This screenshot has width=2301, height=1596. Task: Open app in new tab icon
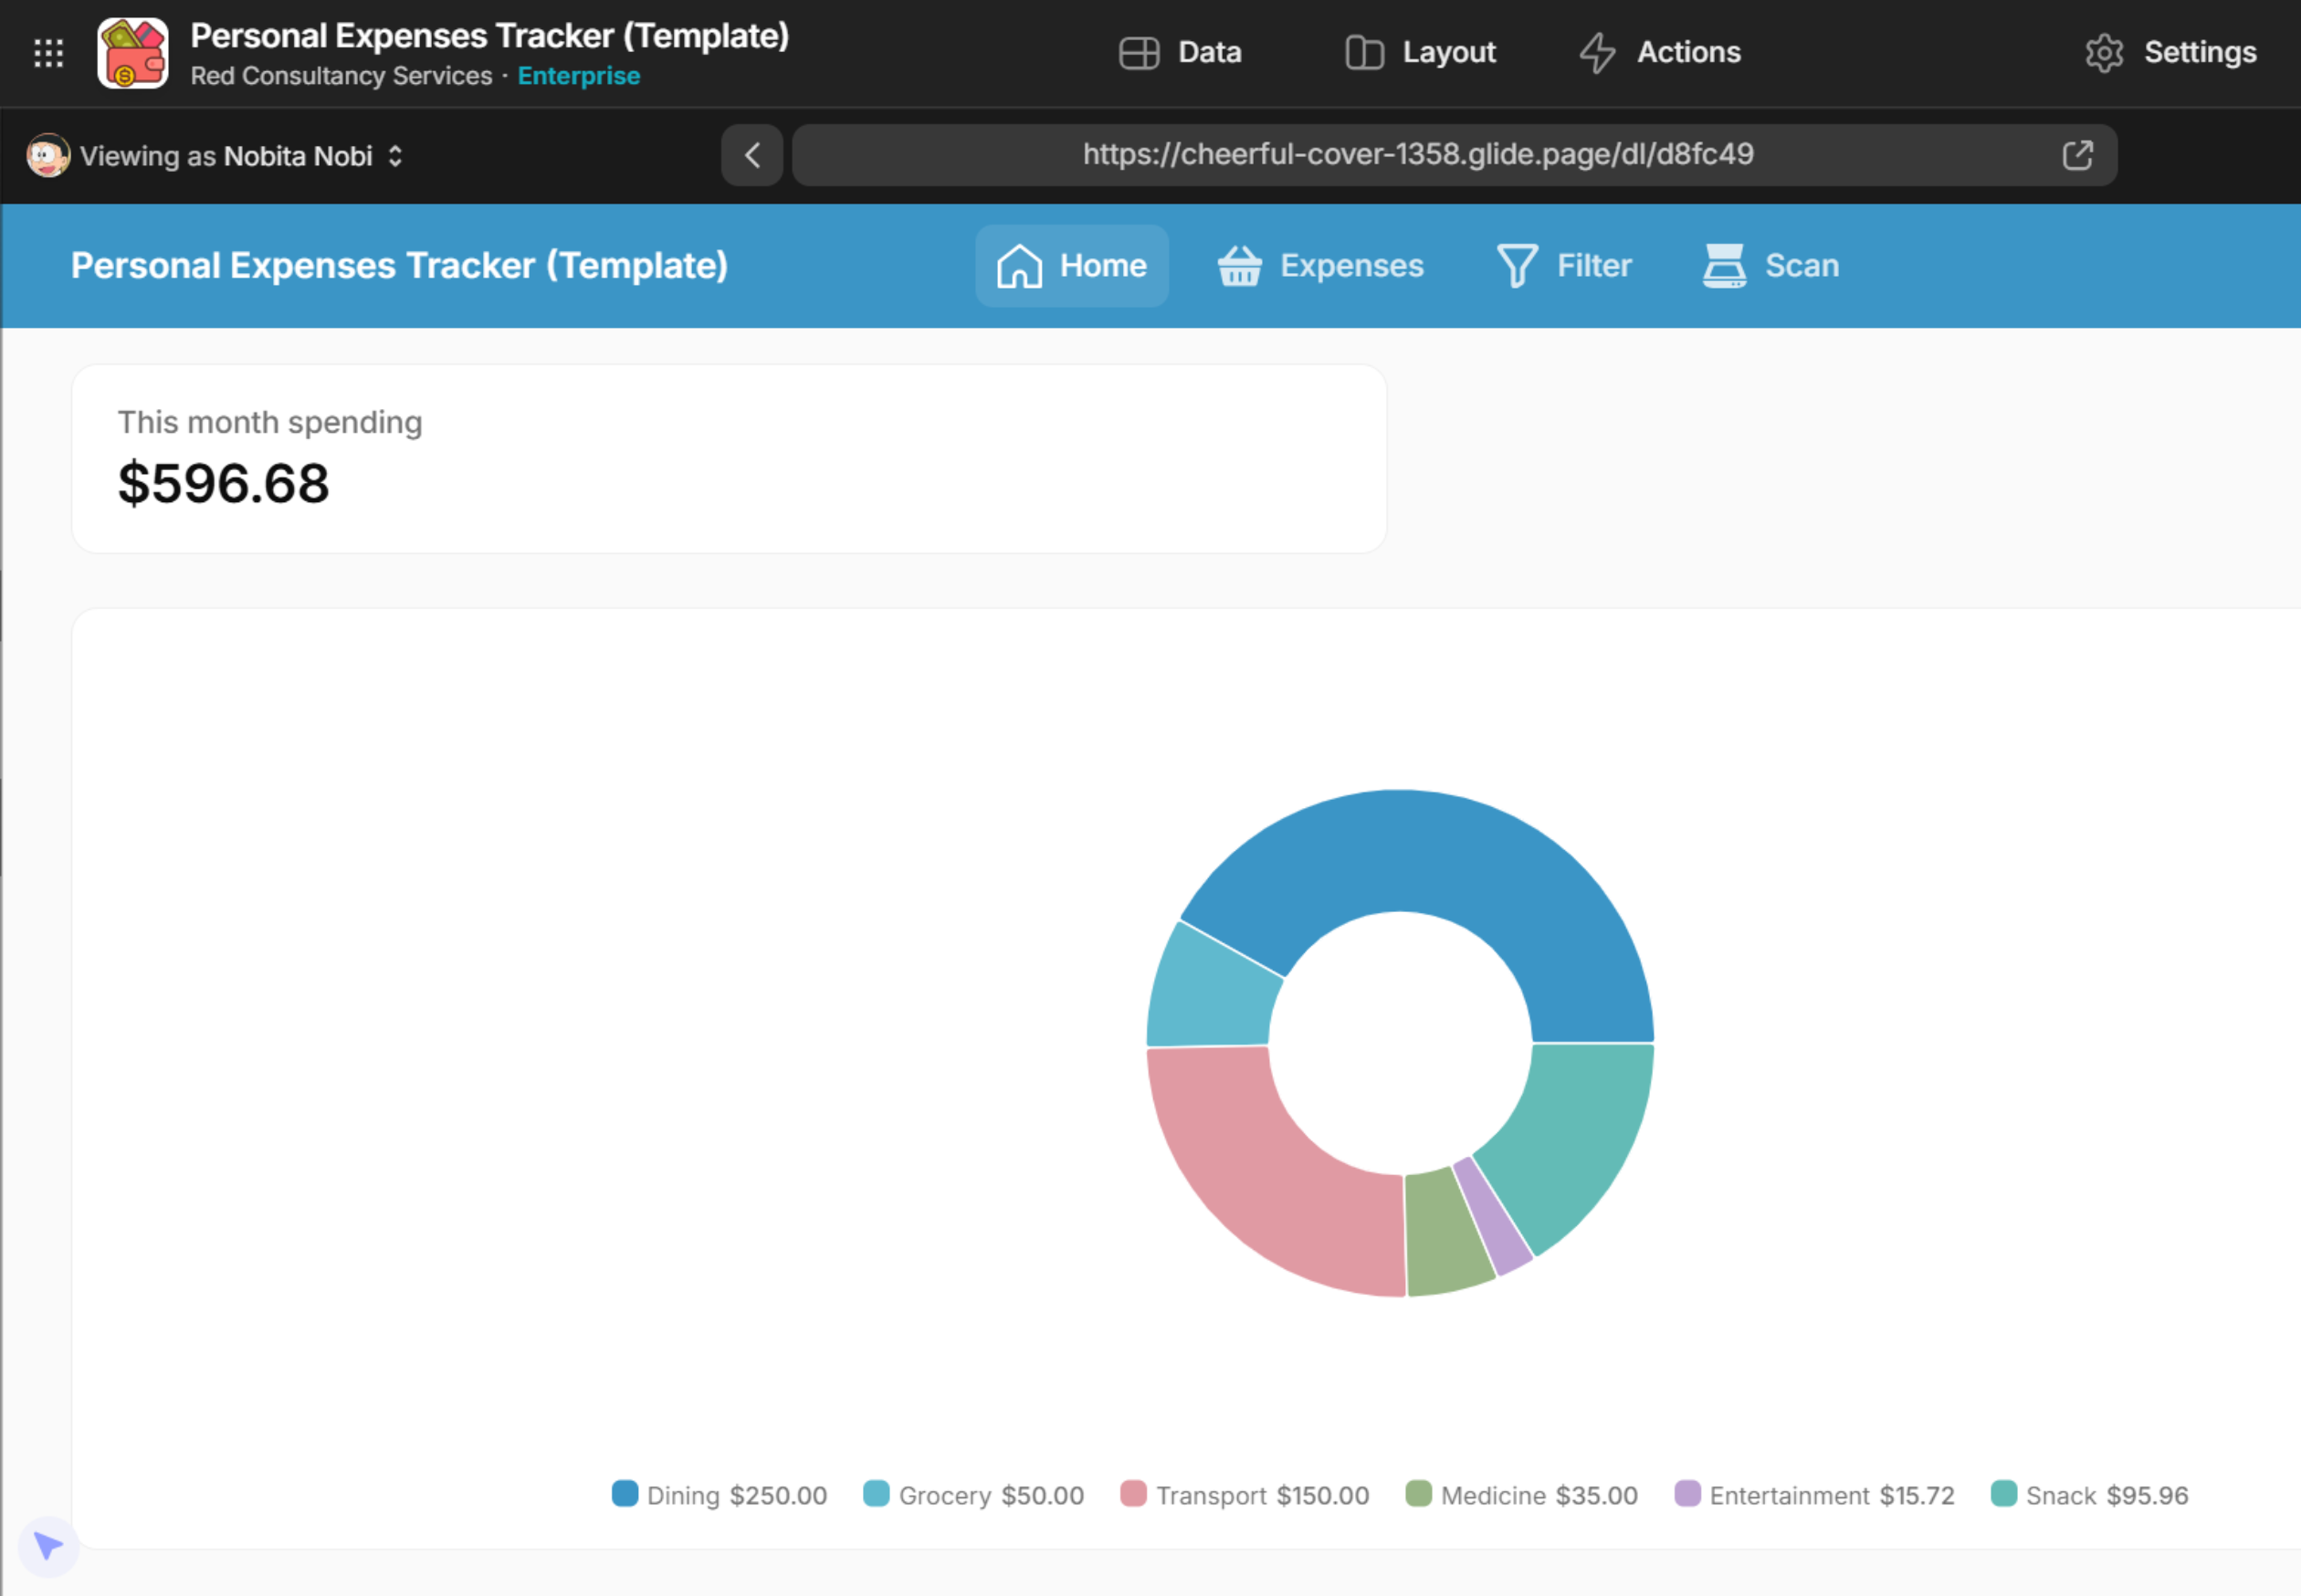coord(2077,155)
